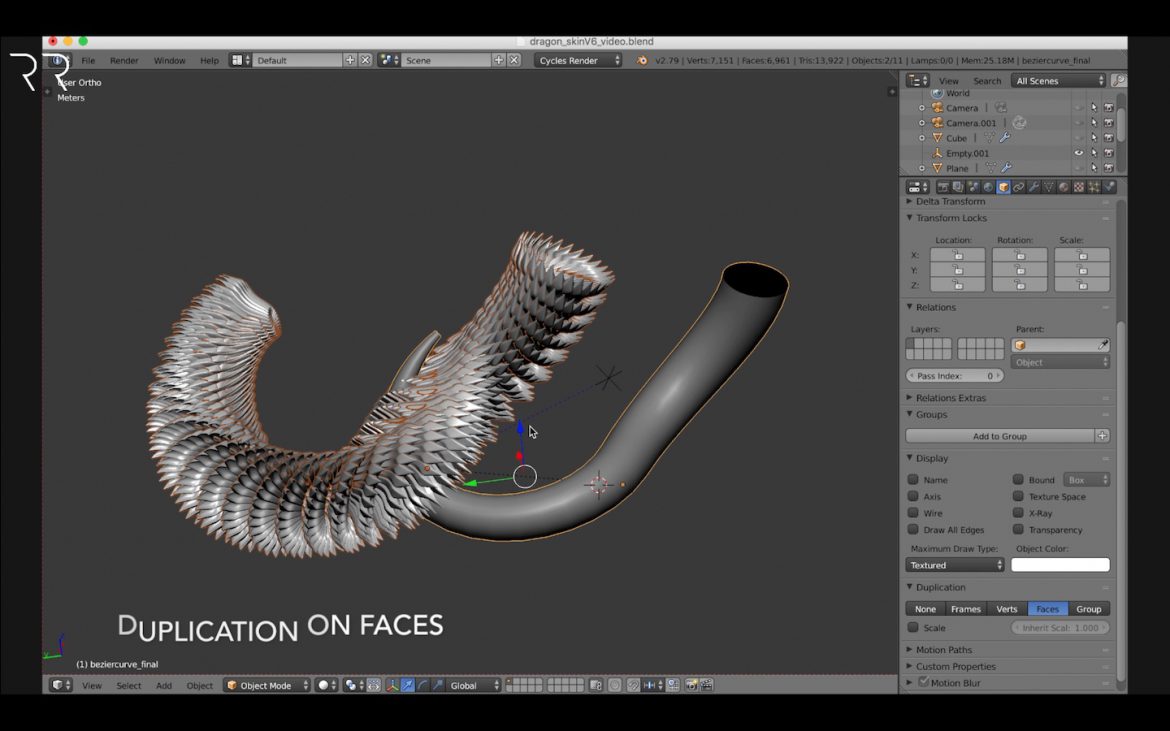The image size is (1170, 731).
Task: Expand the Delta Transform section
Action: (x=950, y=201)
